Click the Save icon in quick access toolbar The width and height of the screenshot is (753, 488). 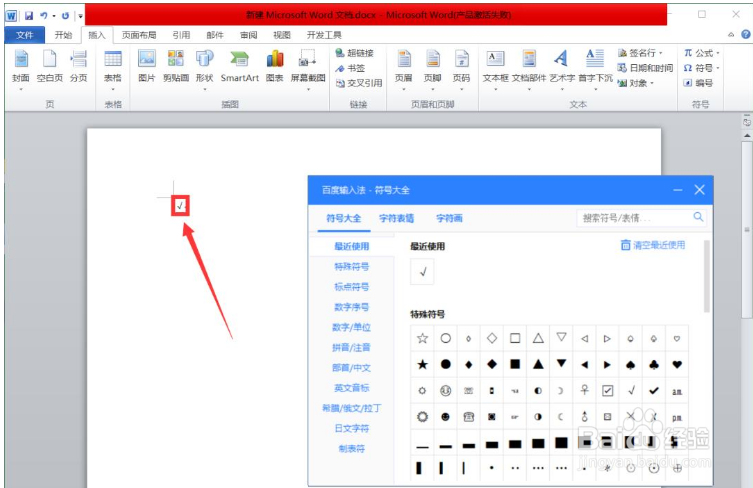point(29,15)
